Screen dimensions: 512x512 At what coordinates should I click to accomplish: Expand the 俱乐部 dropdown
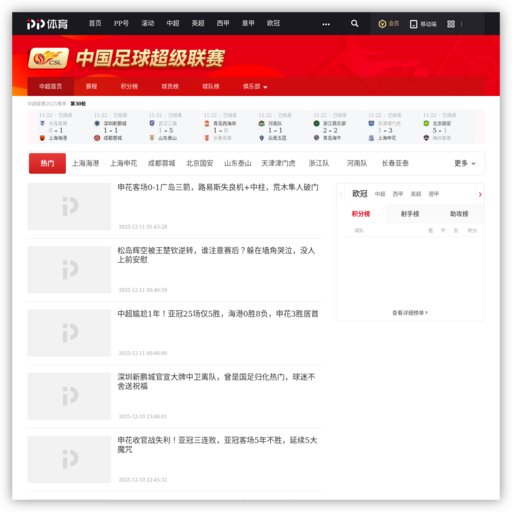tap(255, 87)
